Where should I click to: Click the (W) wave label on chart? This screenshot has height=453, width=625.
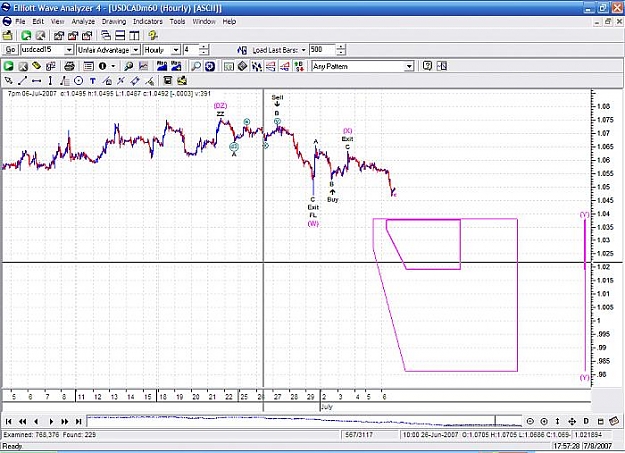point(313,224)
